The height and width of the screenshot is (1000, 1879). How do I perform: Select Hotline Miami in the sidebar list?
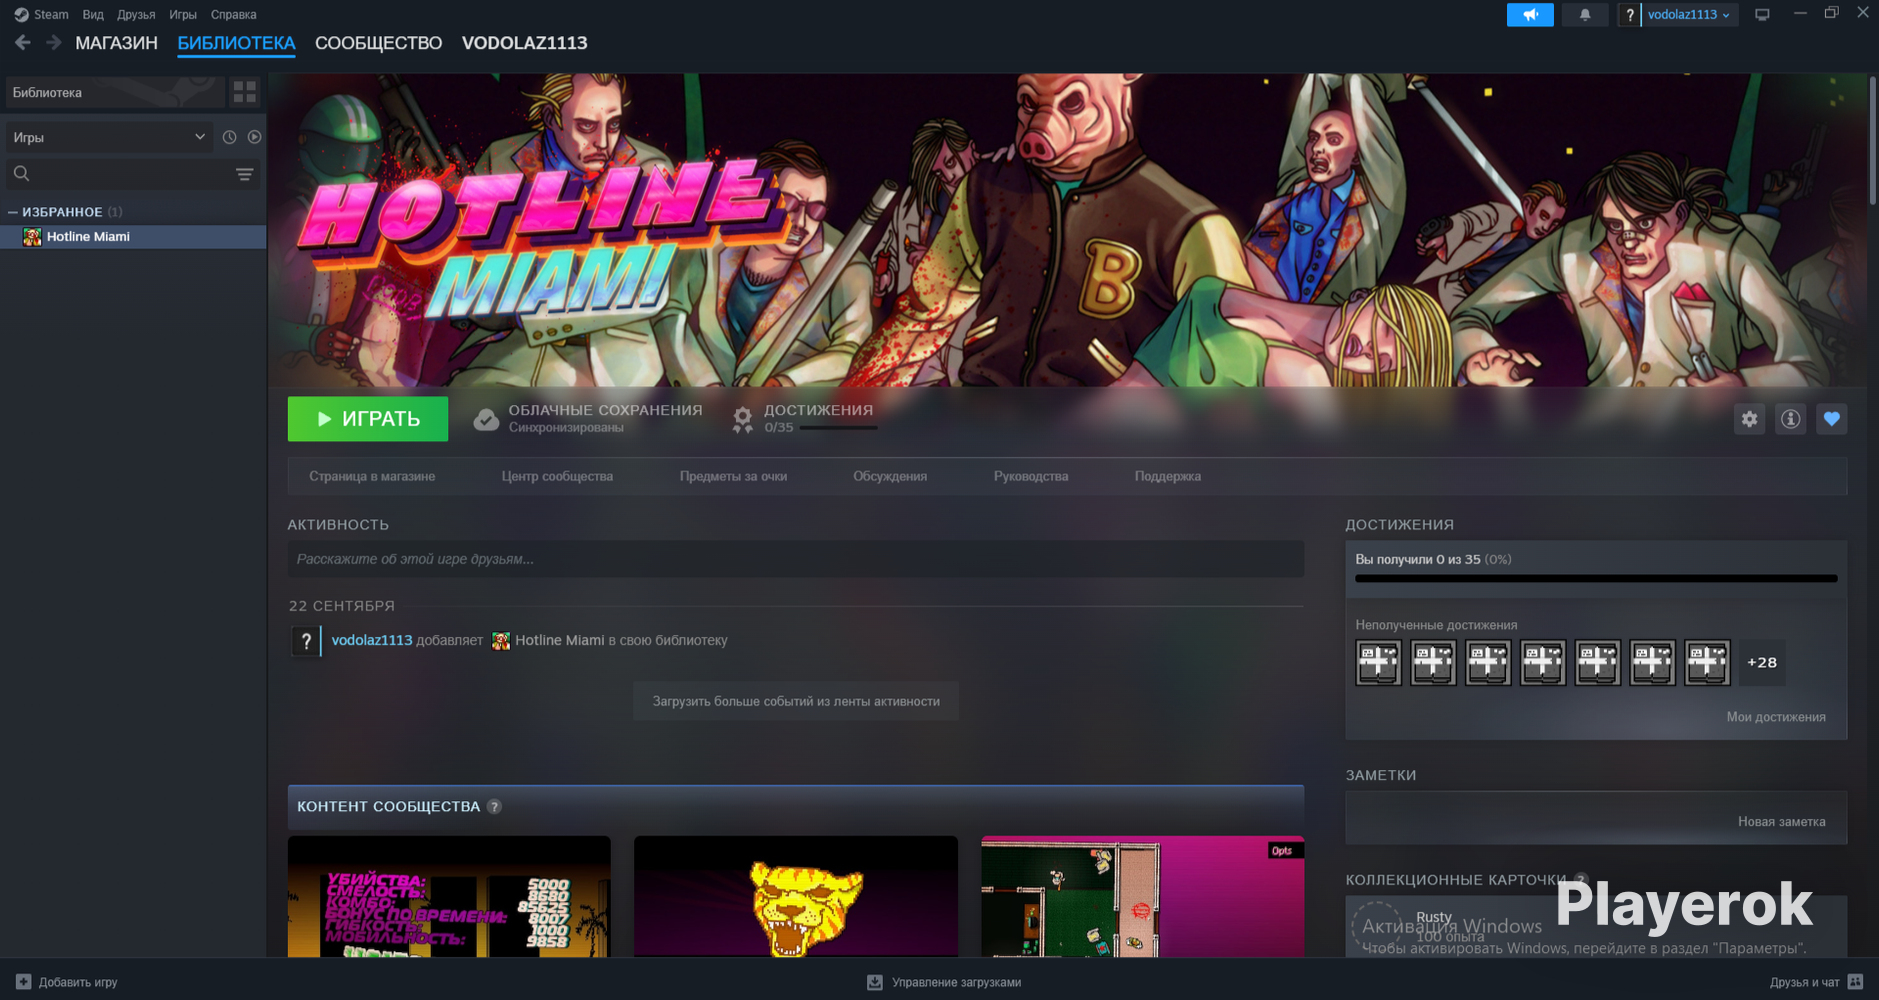pyautogui.click(x=133, y=237)
